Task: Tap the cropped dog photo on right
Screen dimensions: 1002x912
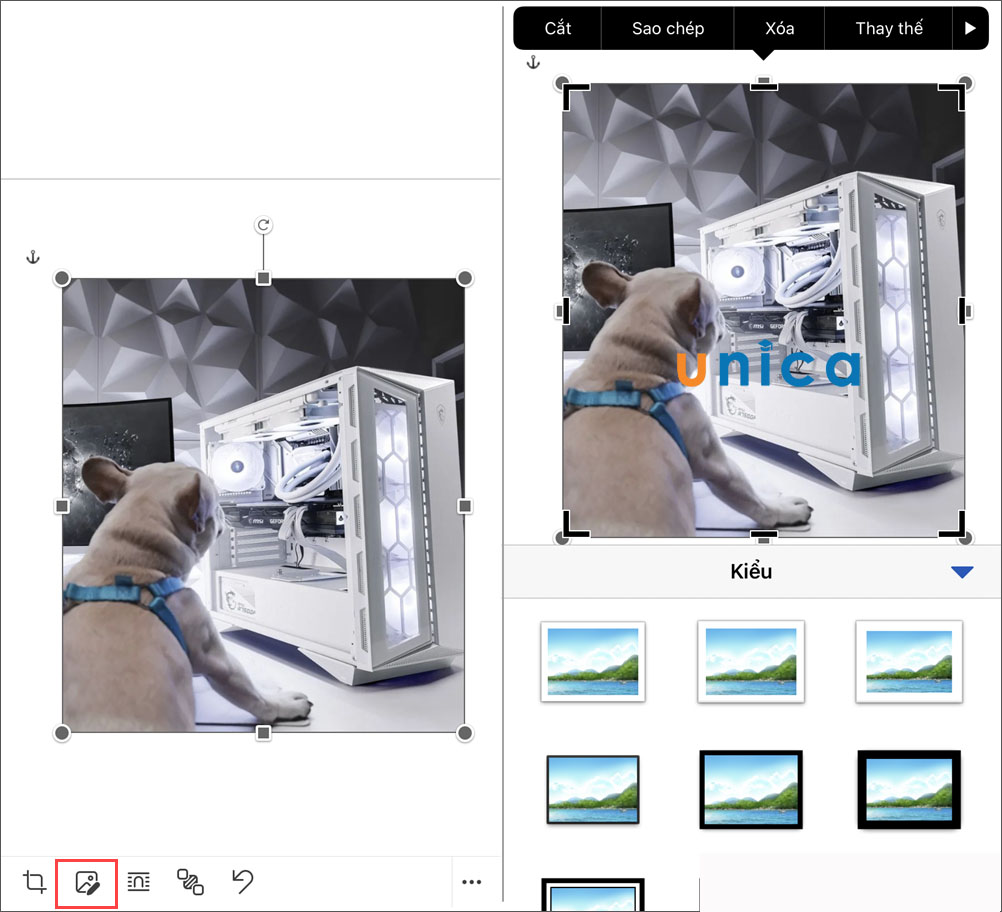Action: pos(764,311)
